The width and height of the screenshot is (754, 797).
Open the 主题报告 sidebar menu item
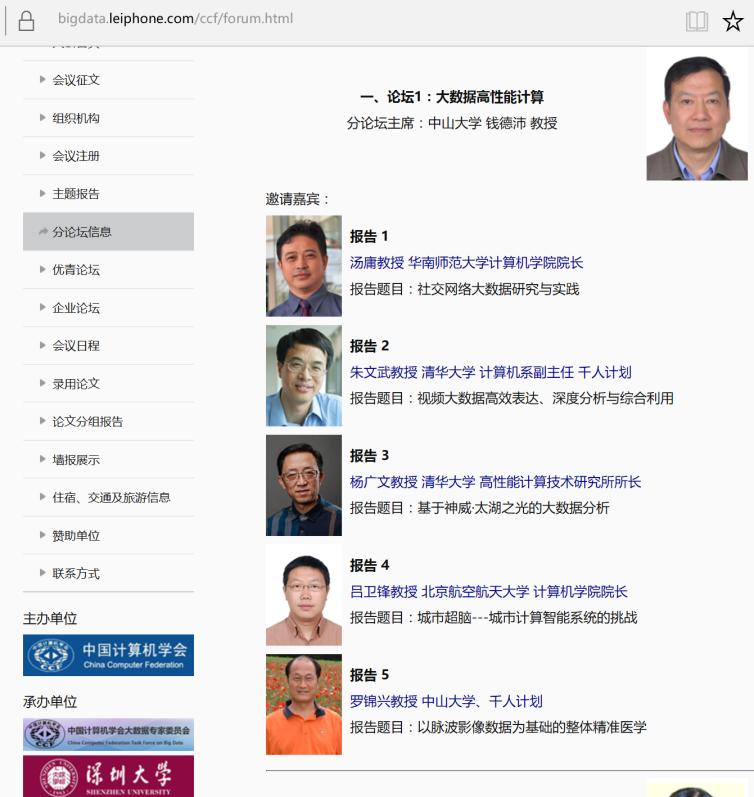tap(108, 194)
